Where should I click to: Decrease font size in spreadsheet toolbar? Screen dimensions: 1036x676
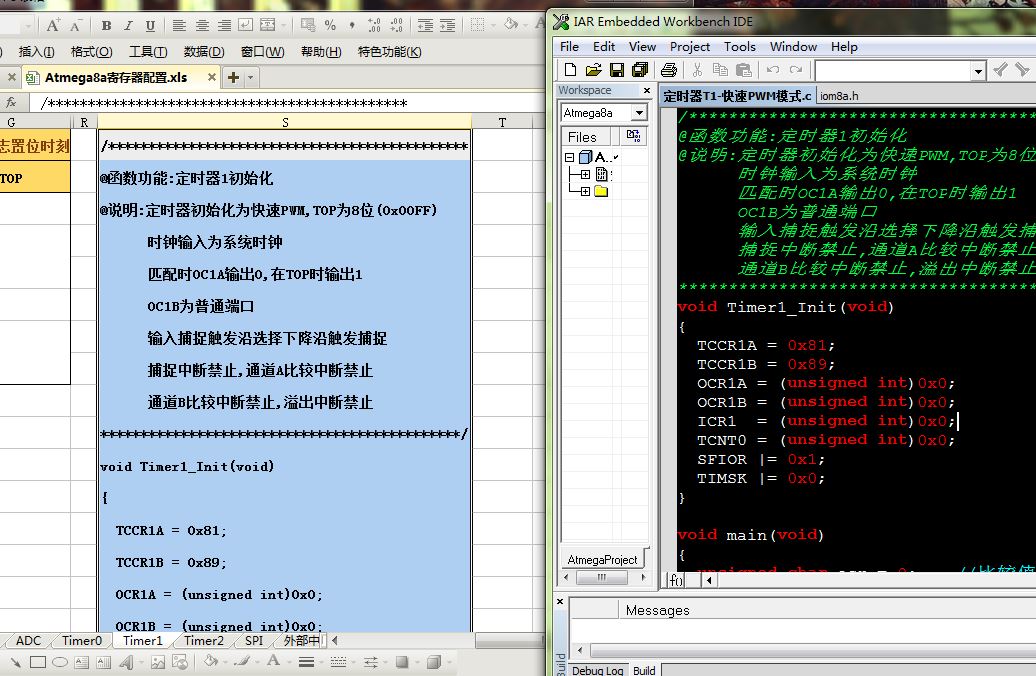click(x=75, y=26)
